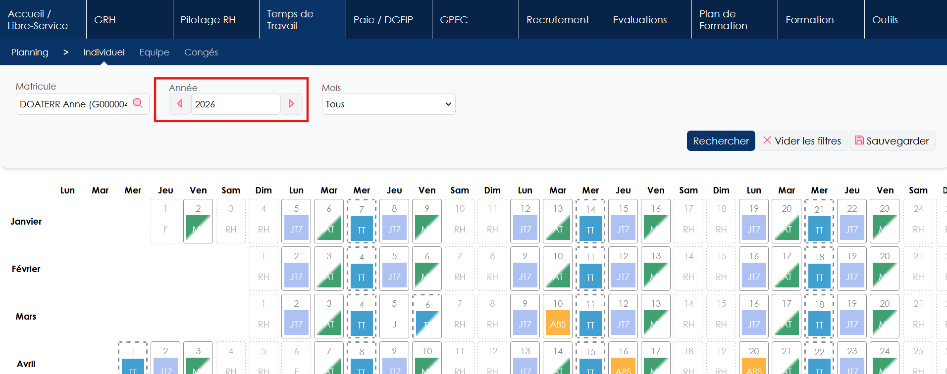Switch to the Congés tab

(x=201, y=53)
